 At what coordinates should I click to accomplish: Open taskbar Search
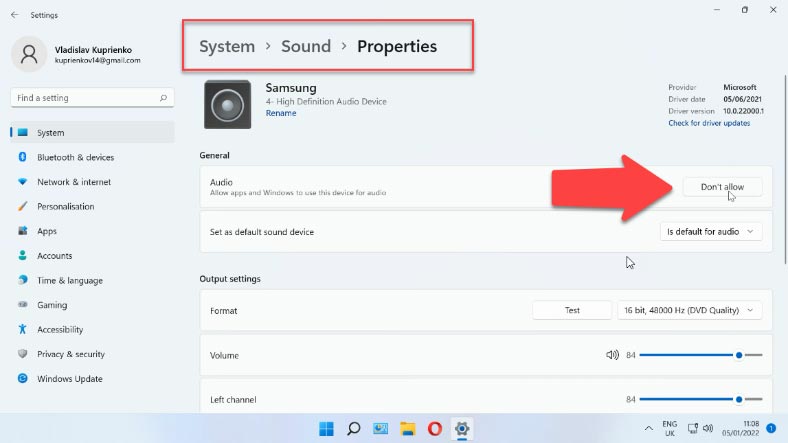pos(353,429)
